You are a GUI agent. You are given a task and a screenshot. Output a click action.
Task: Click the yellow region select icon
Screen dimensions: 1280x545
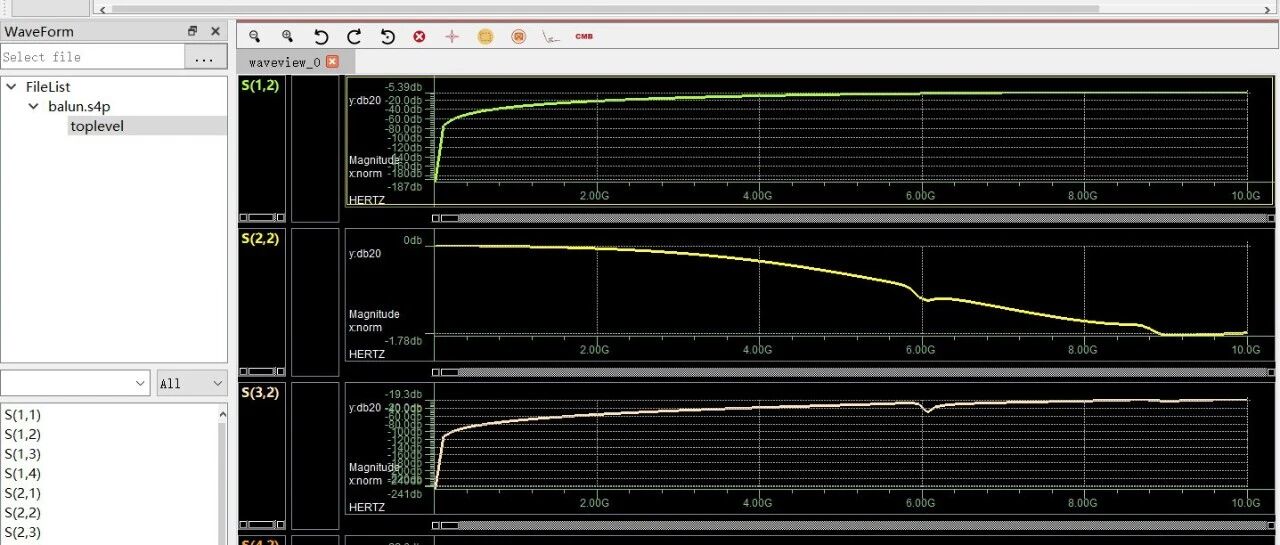click(485, 36)
